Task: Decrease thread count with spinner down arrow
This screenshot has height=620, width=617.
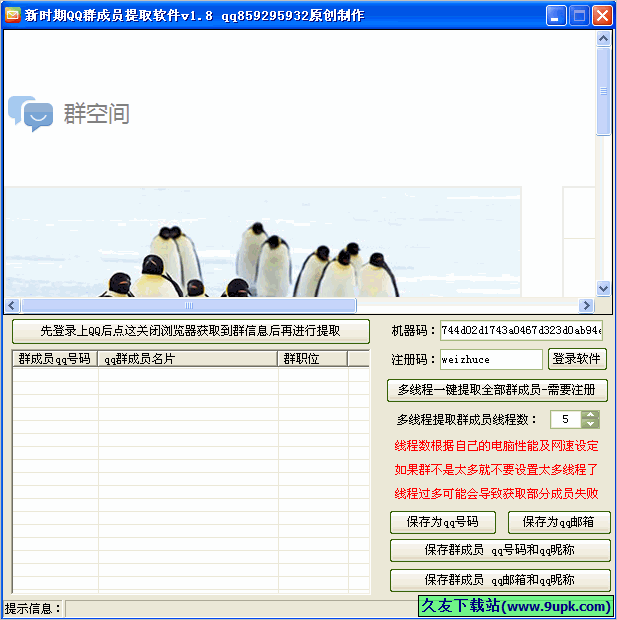Action: (x=591, y=424)
